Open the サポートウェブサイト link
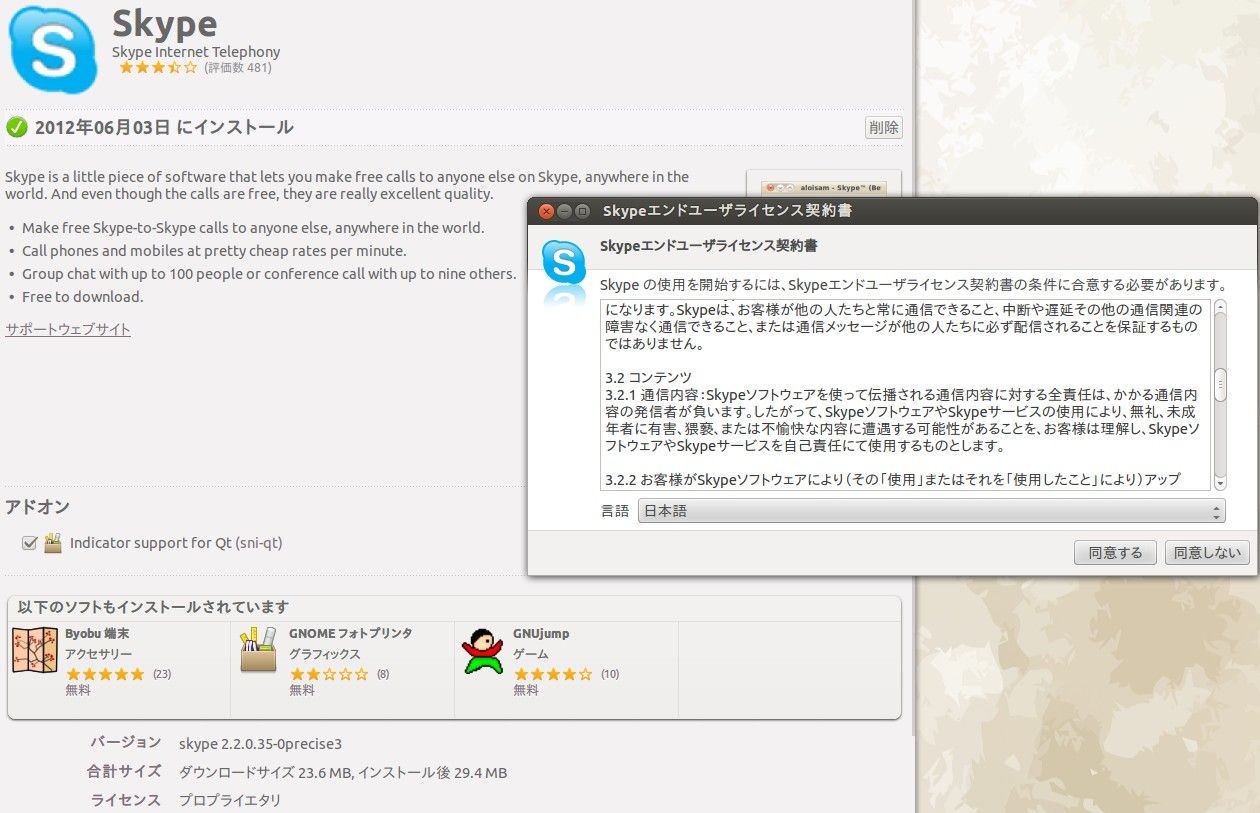 coord(68,329)
